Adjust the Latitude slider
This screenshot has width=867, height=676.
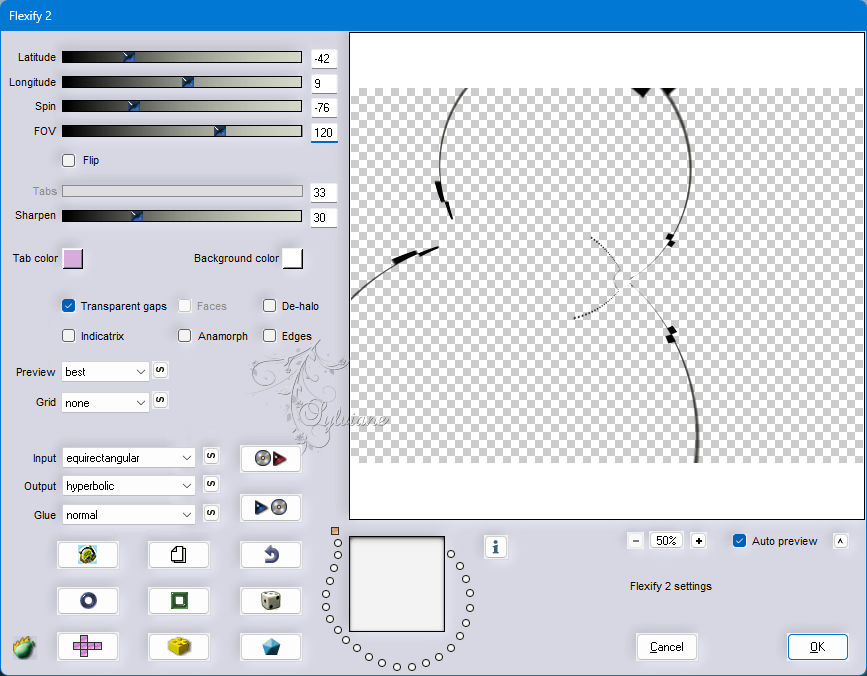[x=182, y=57]
